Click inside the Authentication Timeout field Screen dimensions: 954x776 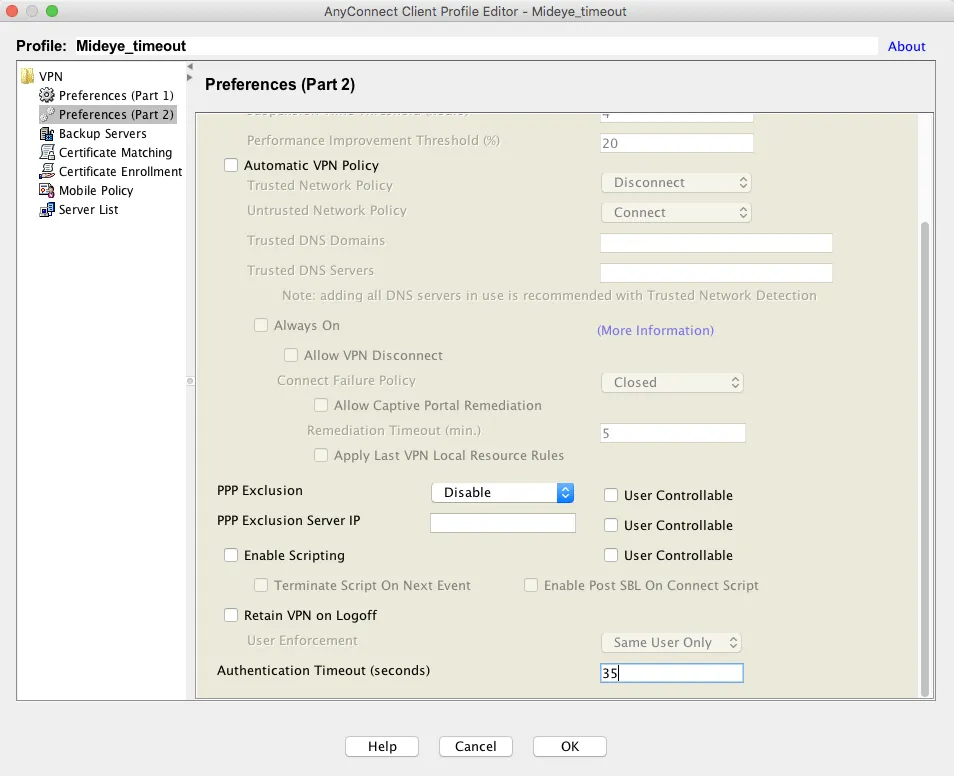pos(671,673)
